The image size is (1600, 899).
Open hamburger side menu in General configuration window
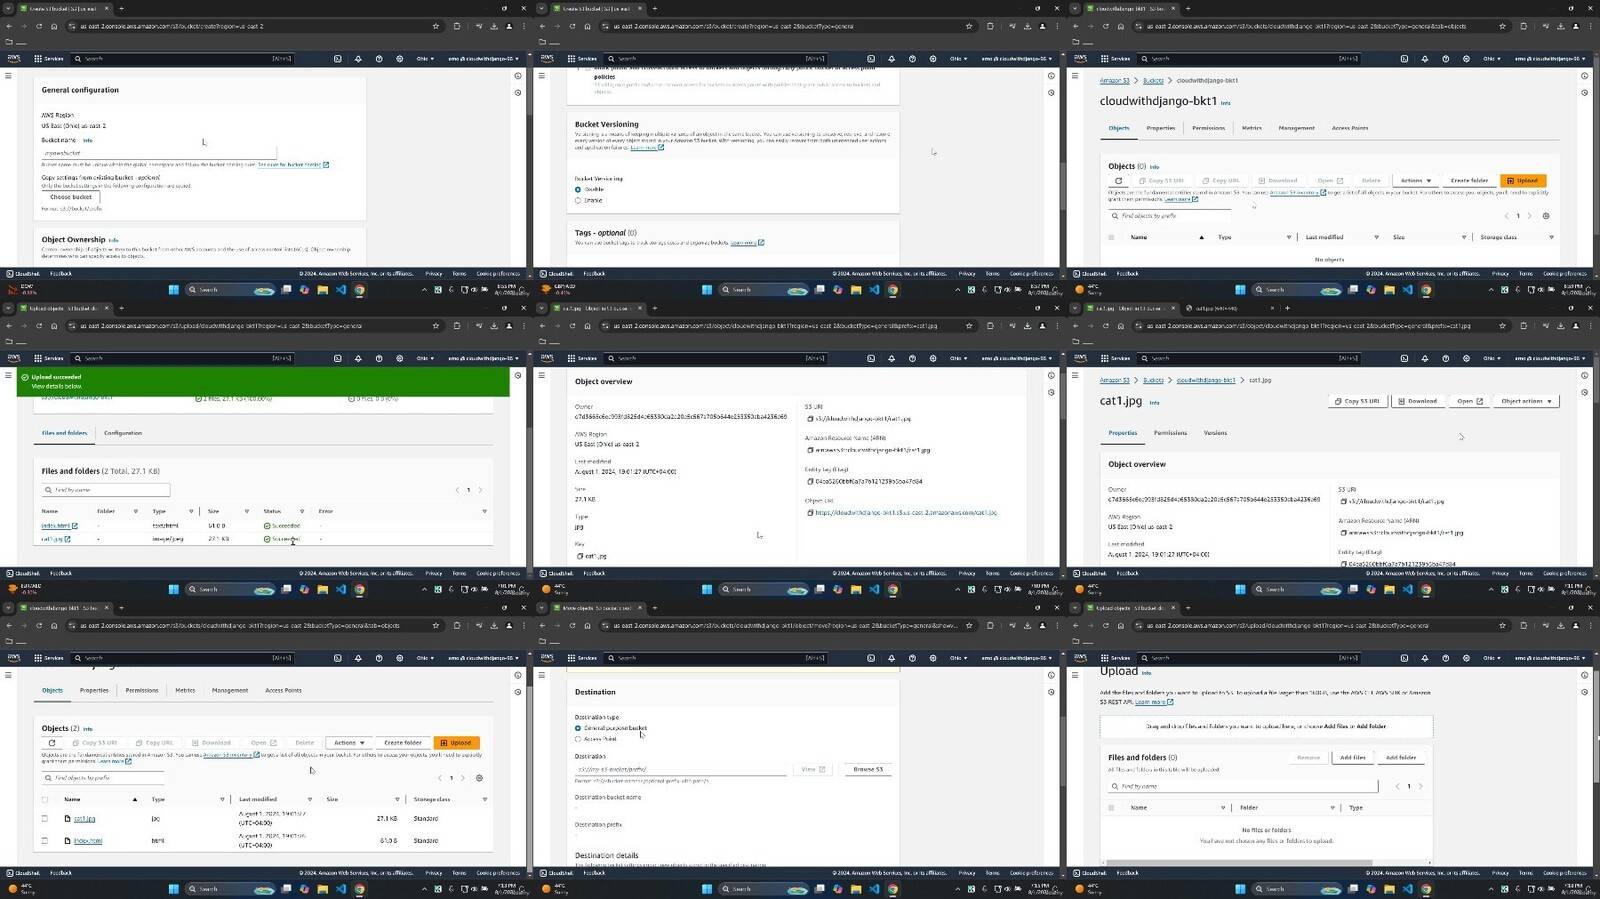pos(8,76)
